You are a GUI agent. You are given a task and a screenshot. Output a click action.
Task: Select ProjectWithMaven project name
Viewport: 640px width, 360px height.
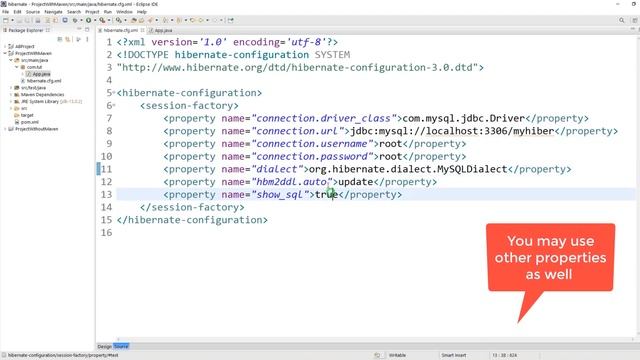33,53
